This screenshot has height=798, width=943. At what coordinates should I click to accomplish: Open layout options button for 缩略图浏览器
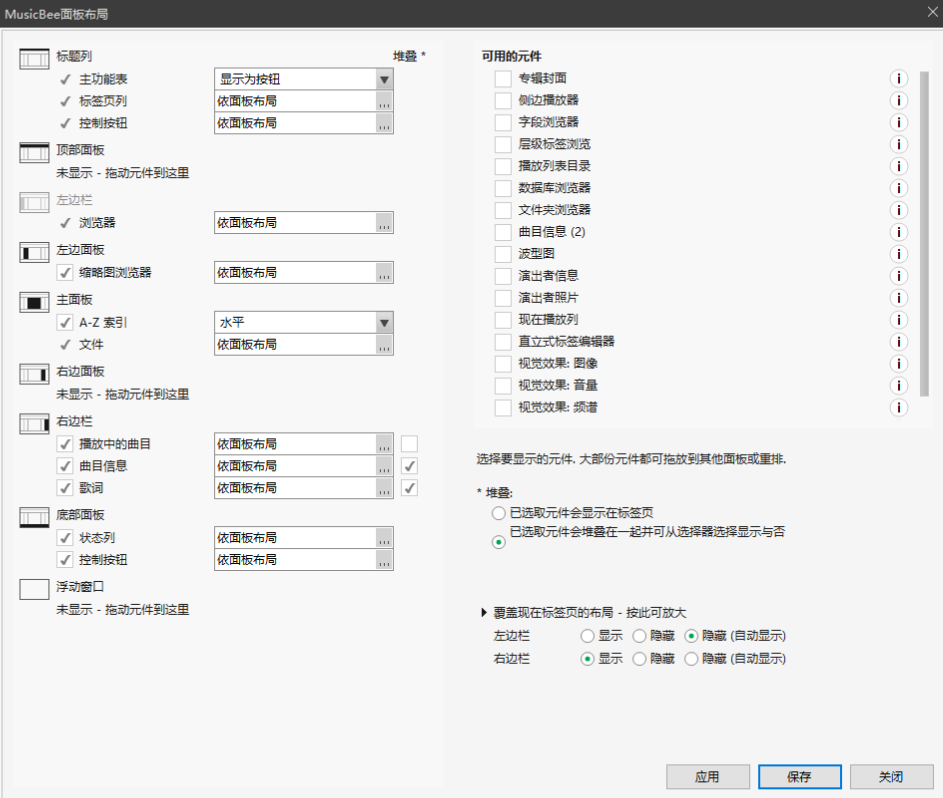click(x=384, y=273)
